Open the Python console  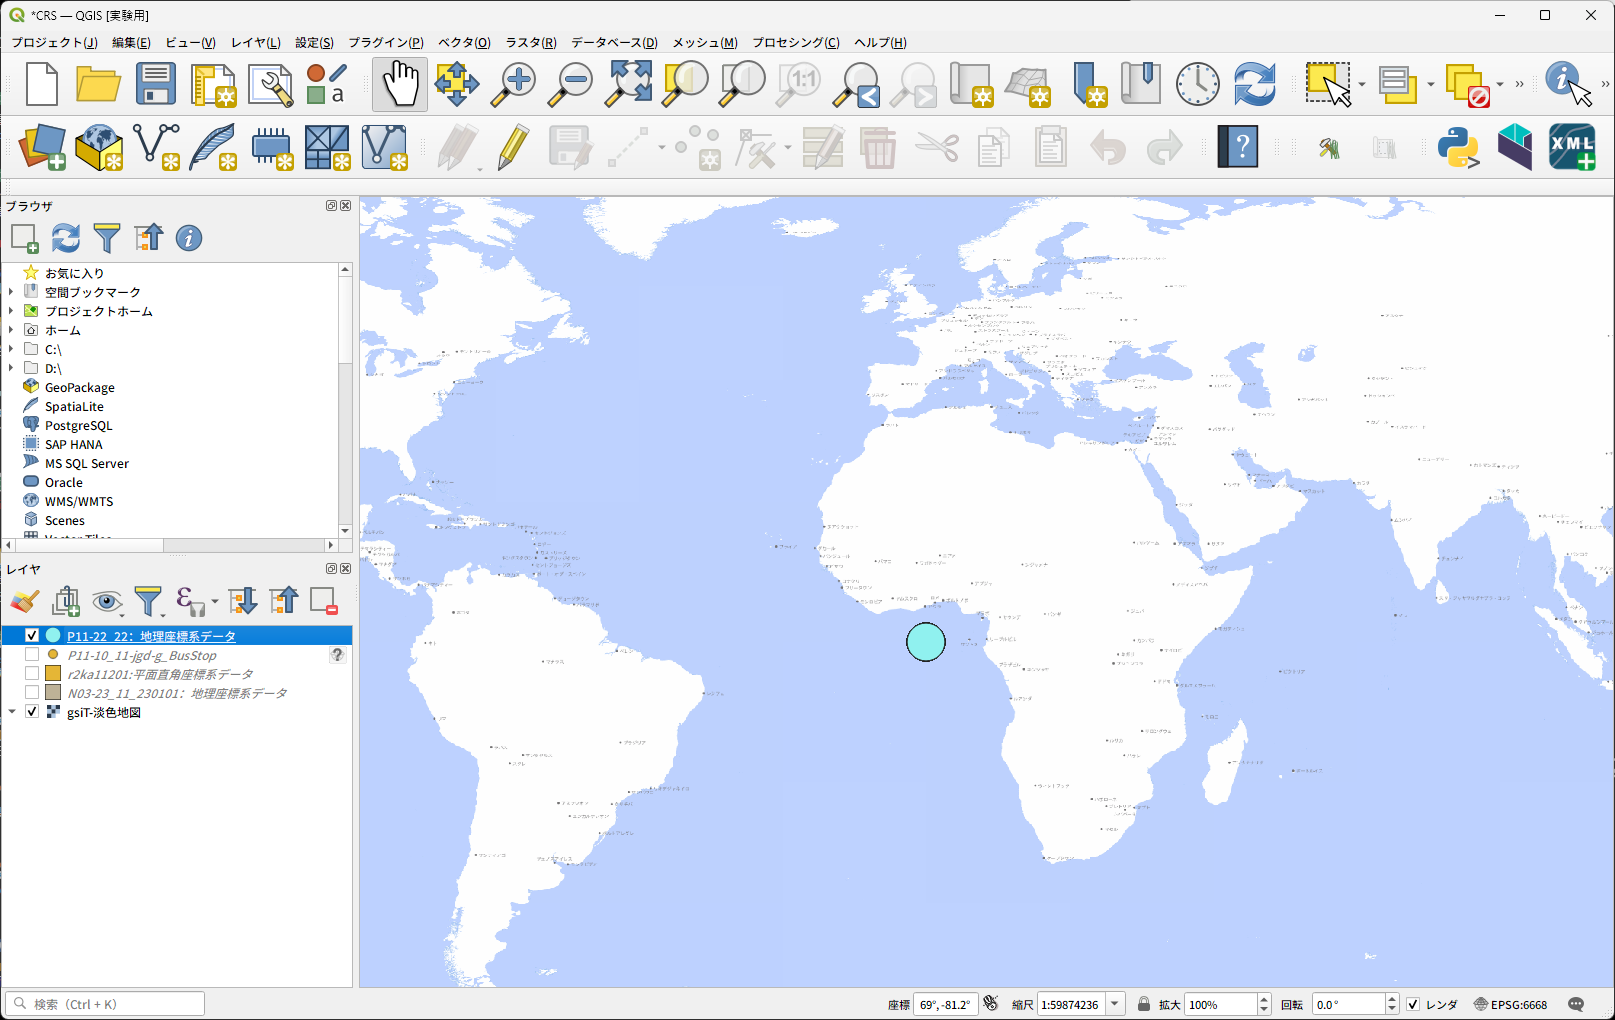(1457, 148)
